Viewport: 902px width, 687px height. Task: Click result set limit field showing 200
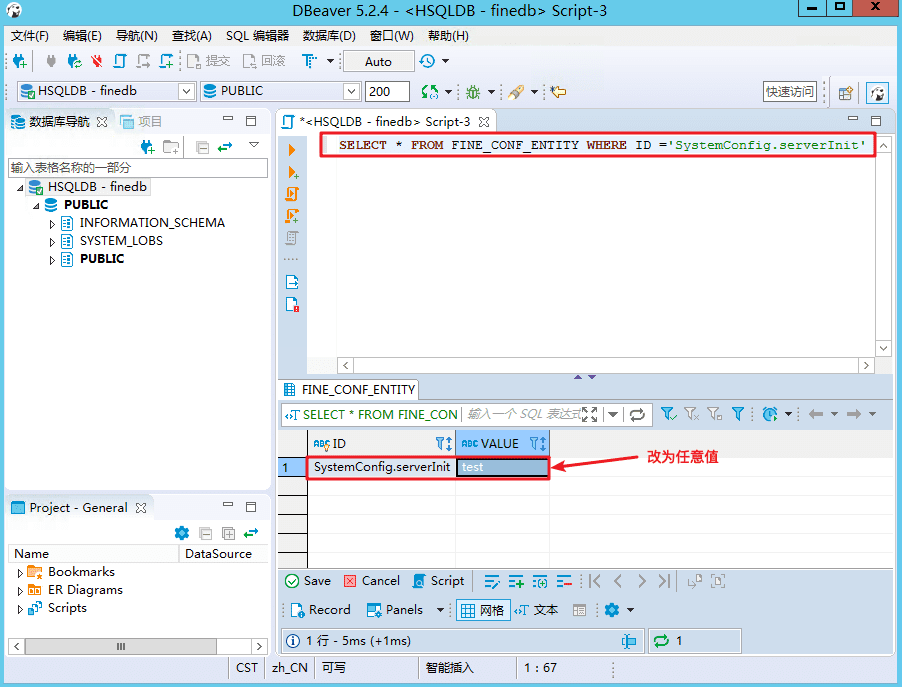tap(387, 91)
